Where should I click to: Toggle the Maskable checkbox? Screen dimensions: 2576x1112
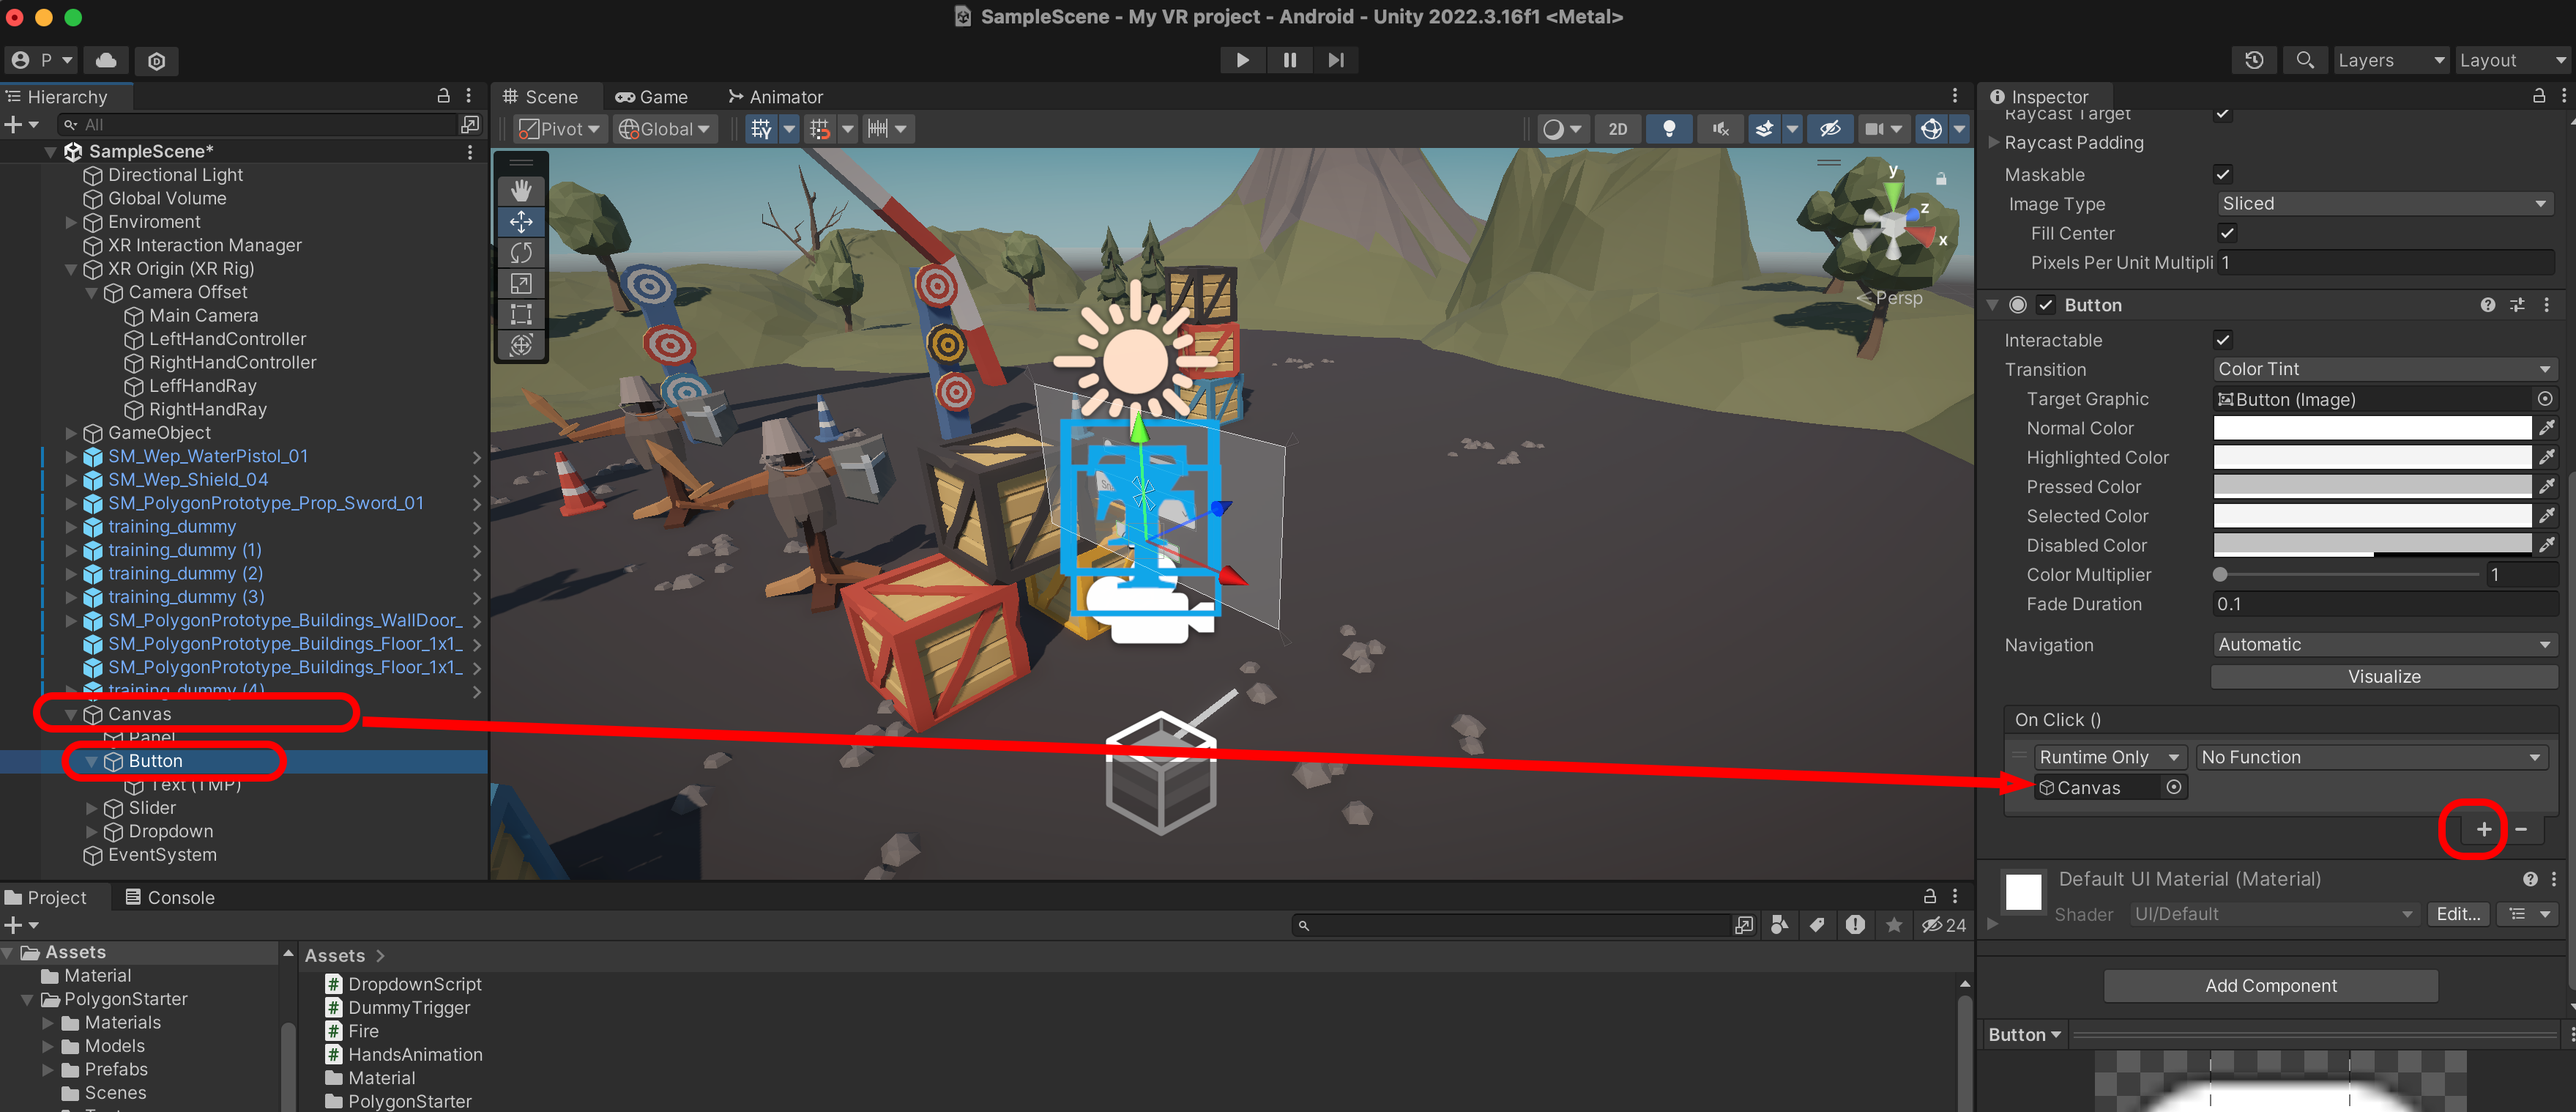pyautogui.click(x=2222, y=174)
